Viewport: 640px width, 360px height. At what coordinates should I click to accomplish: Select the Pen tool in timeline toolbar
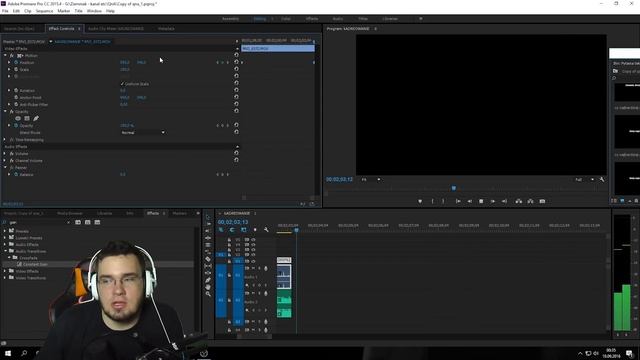point(208,280)
